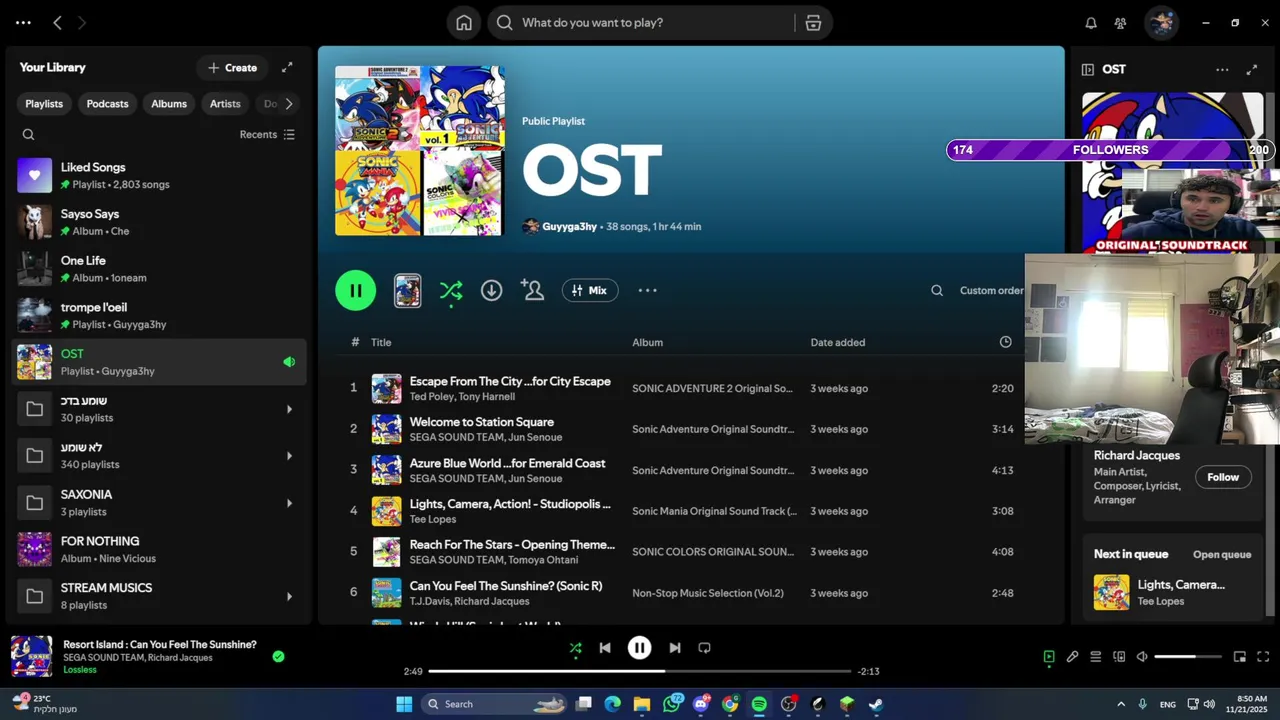The width and height of the screenshot is (1280, 720).
Task: Select the OST playlist cover art
Action: 419,151
